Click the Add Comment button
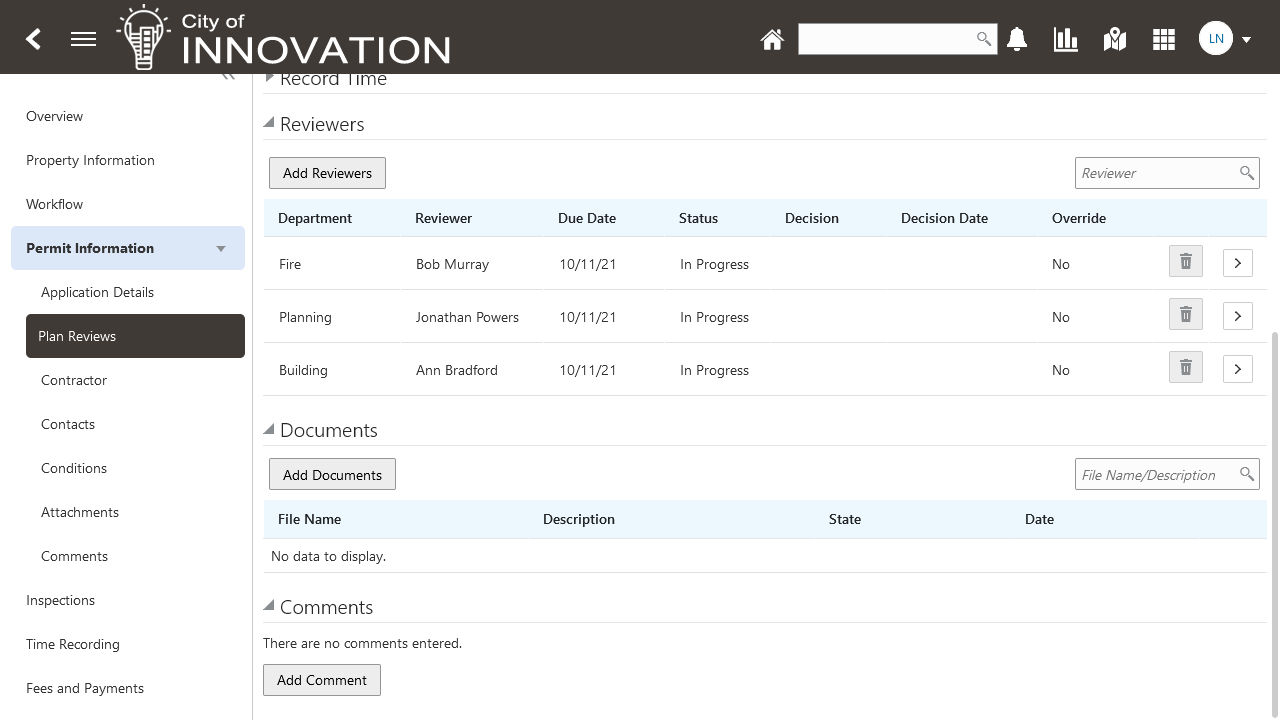This screenshot has height=720, width=1280. coord(321,680)
